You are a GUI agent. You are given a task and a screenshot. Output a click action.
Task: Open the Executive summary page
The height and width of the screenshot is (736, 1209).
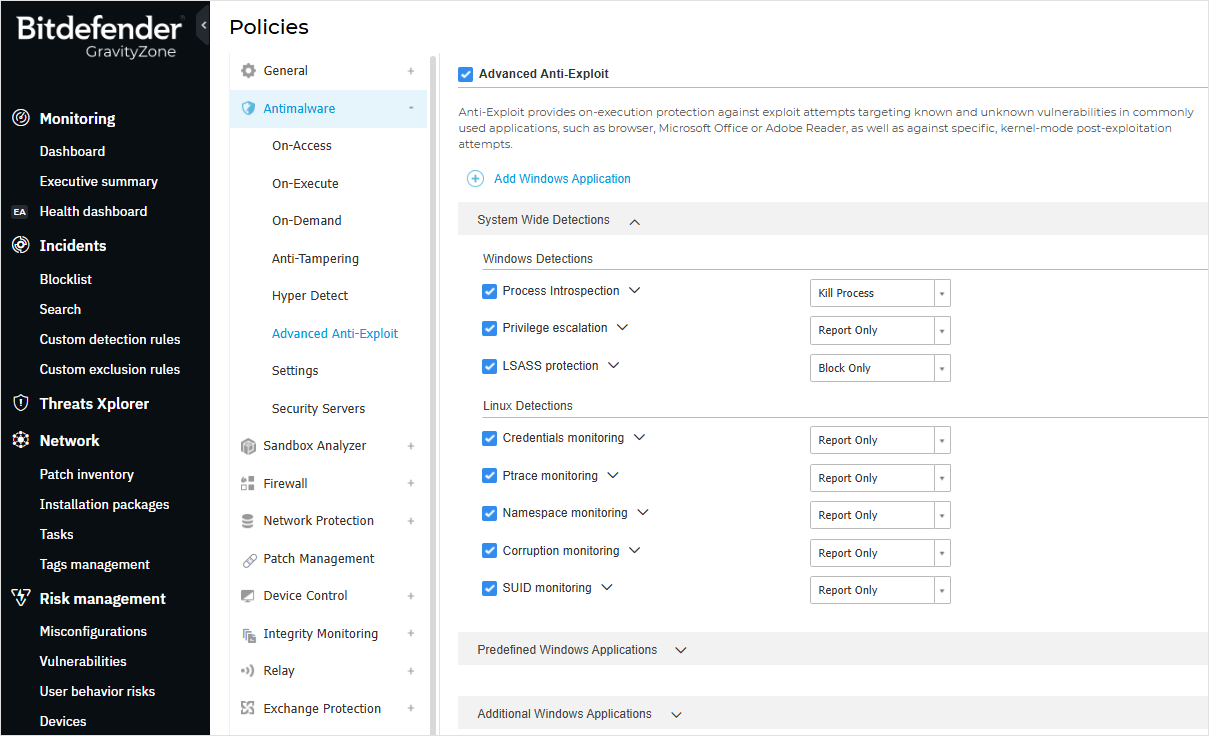[x=98, y=182]
